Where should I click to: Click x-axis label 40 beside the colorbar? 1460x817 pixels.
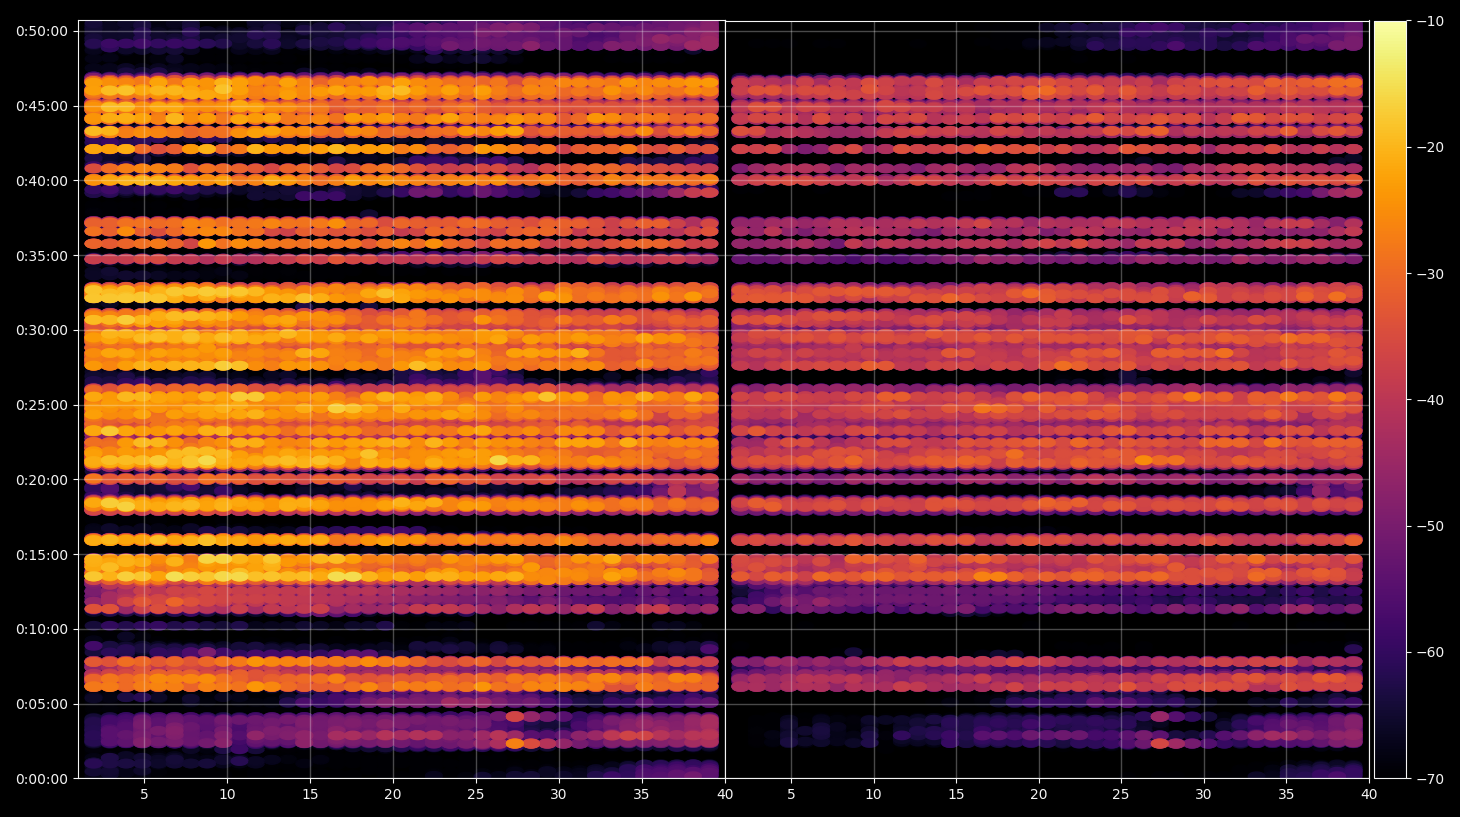tap(1368, 795)
